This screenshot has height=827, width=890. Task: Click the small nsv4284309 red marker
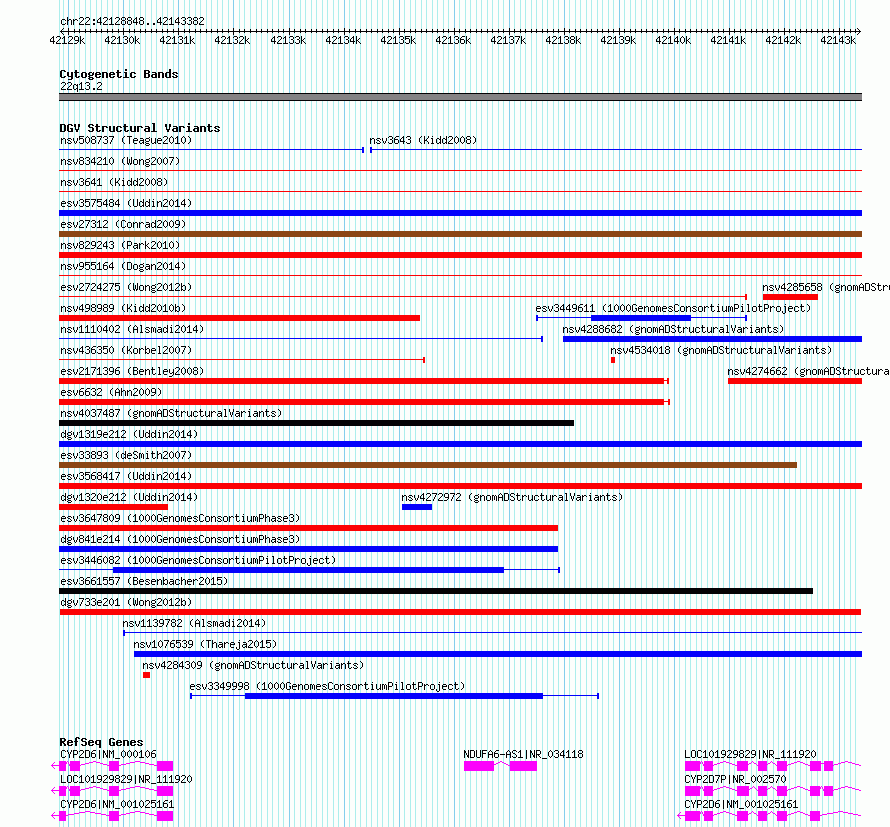146,675
